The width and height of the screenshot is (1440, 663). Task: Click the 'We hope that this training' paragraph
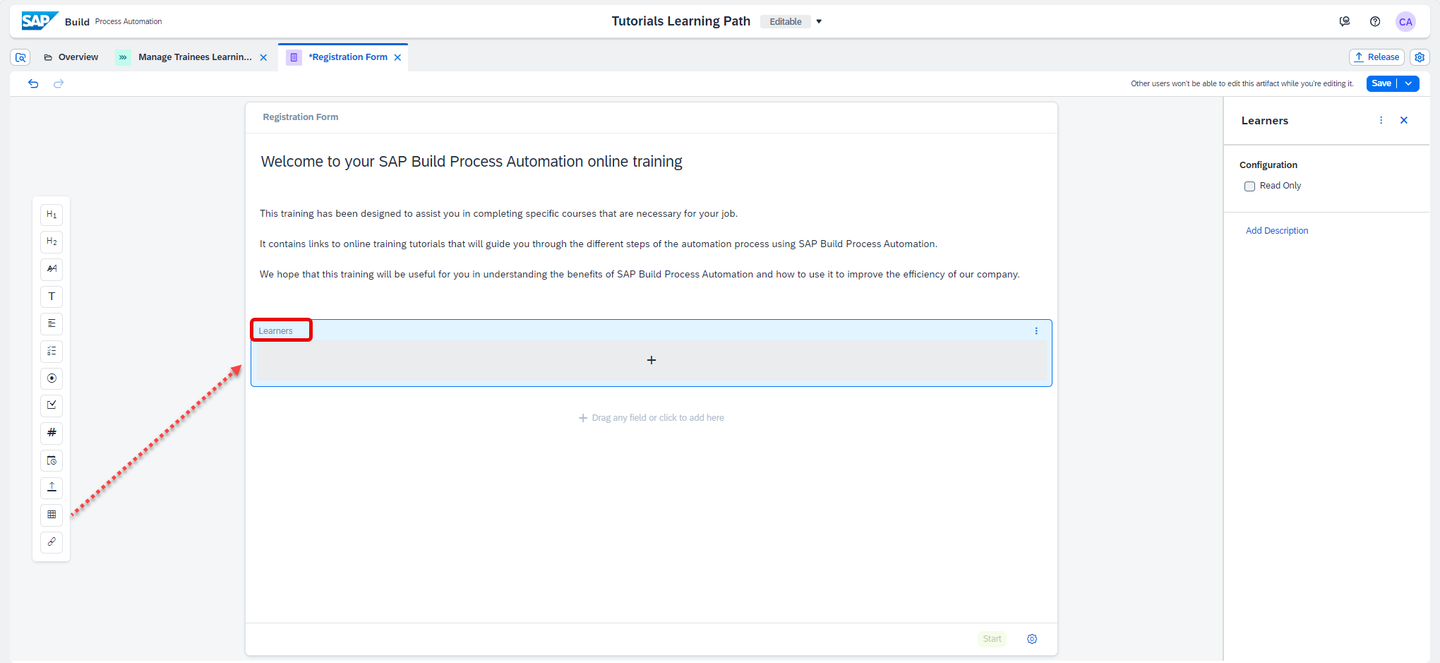[x=639, y=274]
